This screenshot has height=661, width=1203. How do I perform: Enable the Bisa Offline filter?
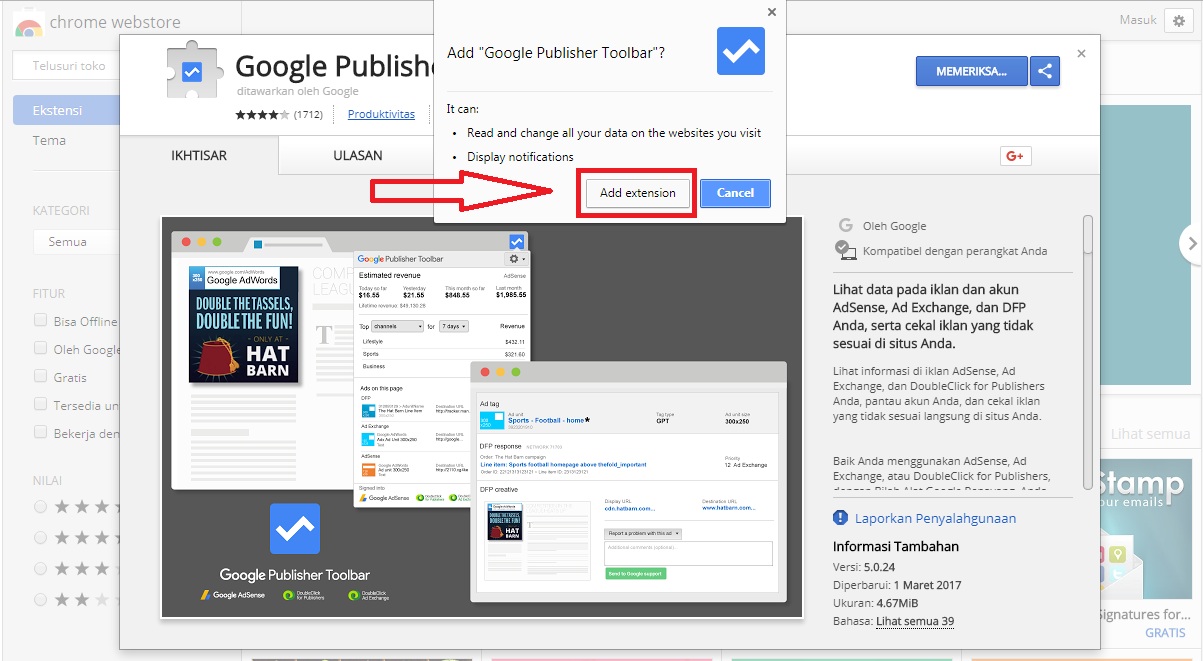tap(39, 321)
